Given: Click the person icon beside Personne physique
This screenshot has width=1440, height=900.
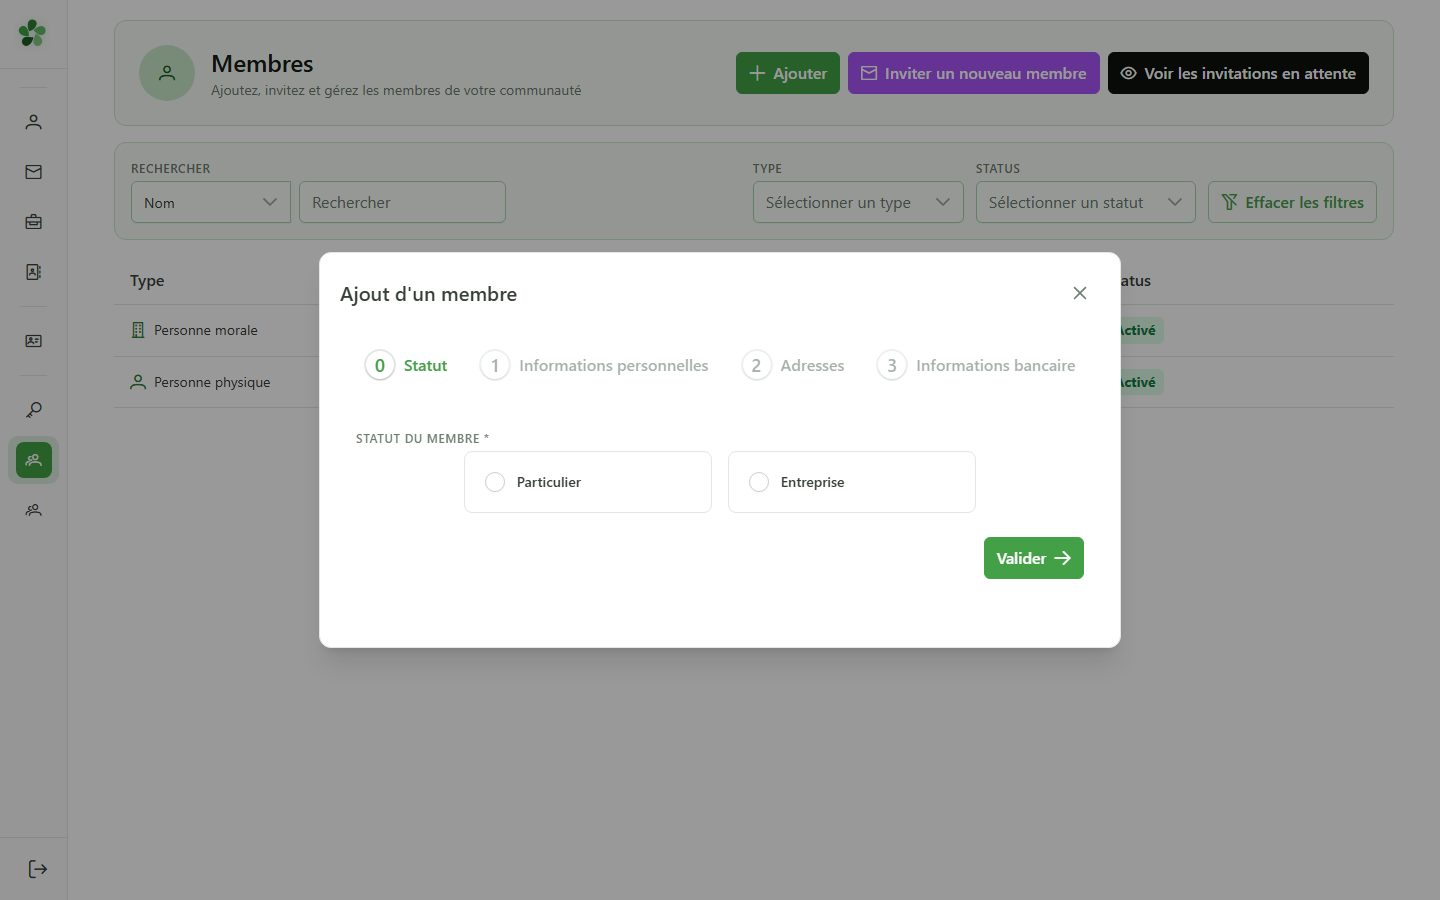Looking at the screenshot, I should pos(138,382).
